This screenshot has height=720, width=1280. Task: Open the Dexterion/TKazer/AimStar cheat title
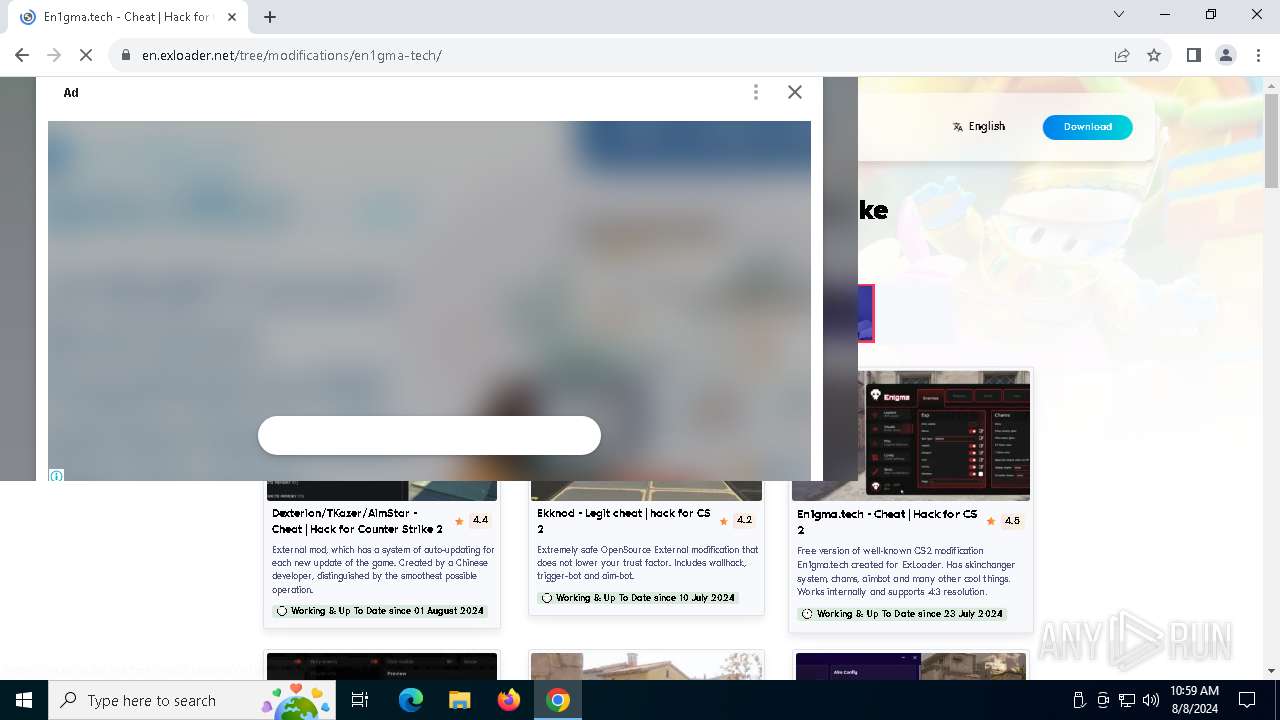[x=357, y=521]
